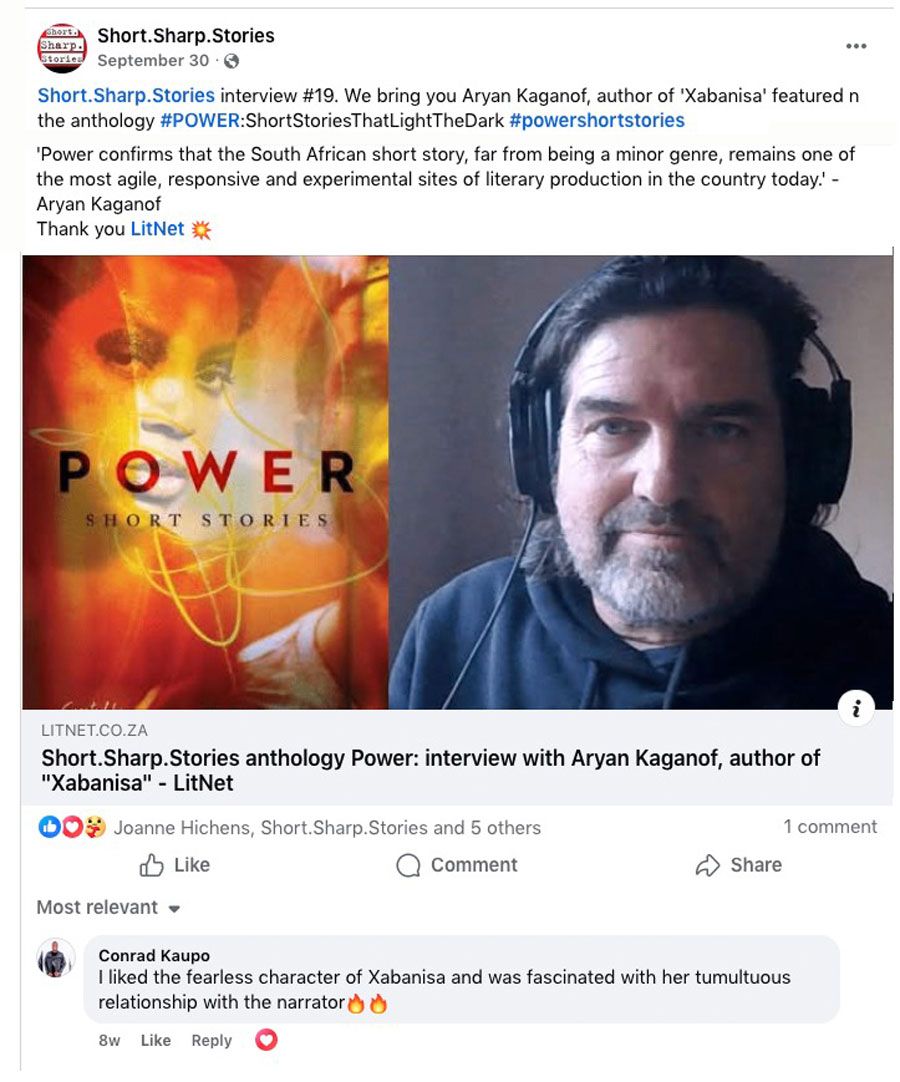Click the thumbs-up Like icon
Viewport: 900px width, 1082px height.
[x=151, y=865]
